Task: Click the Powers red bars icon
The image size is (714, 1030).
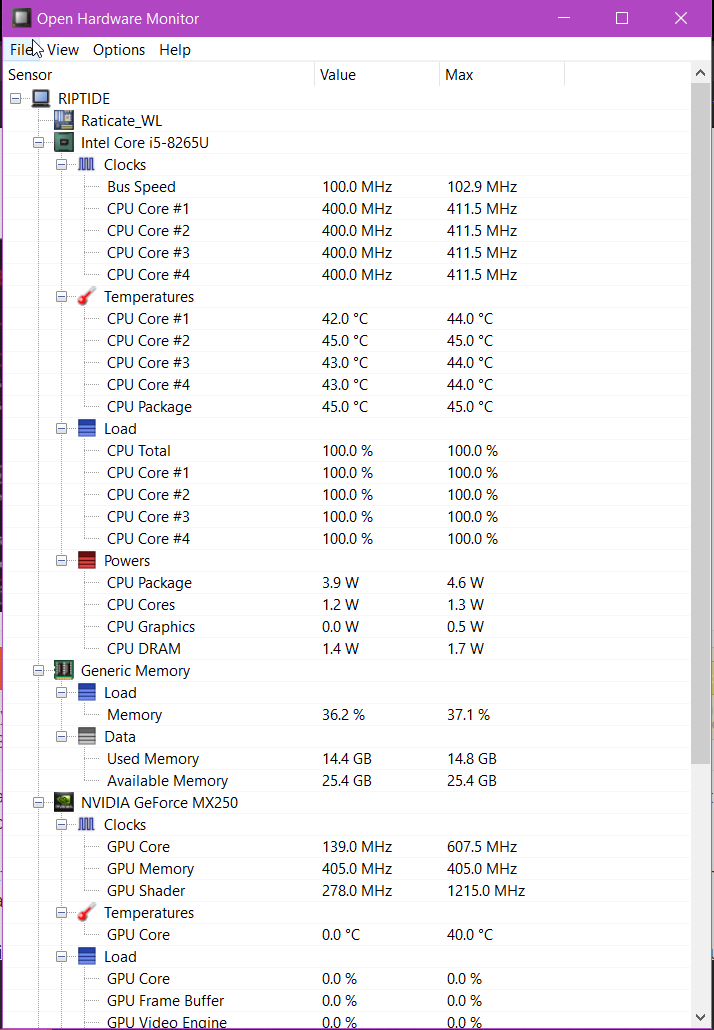Action: click(87, 560)
